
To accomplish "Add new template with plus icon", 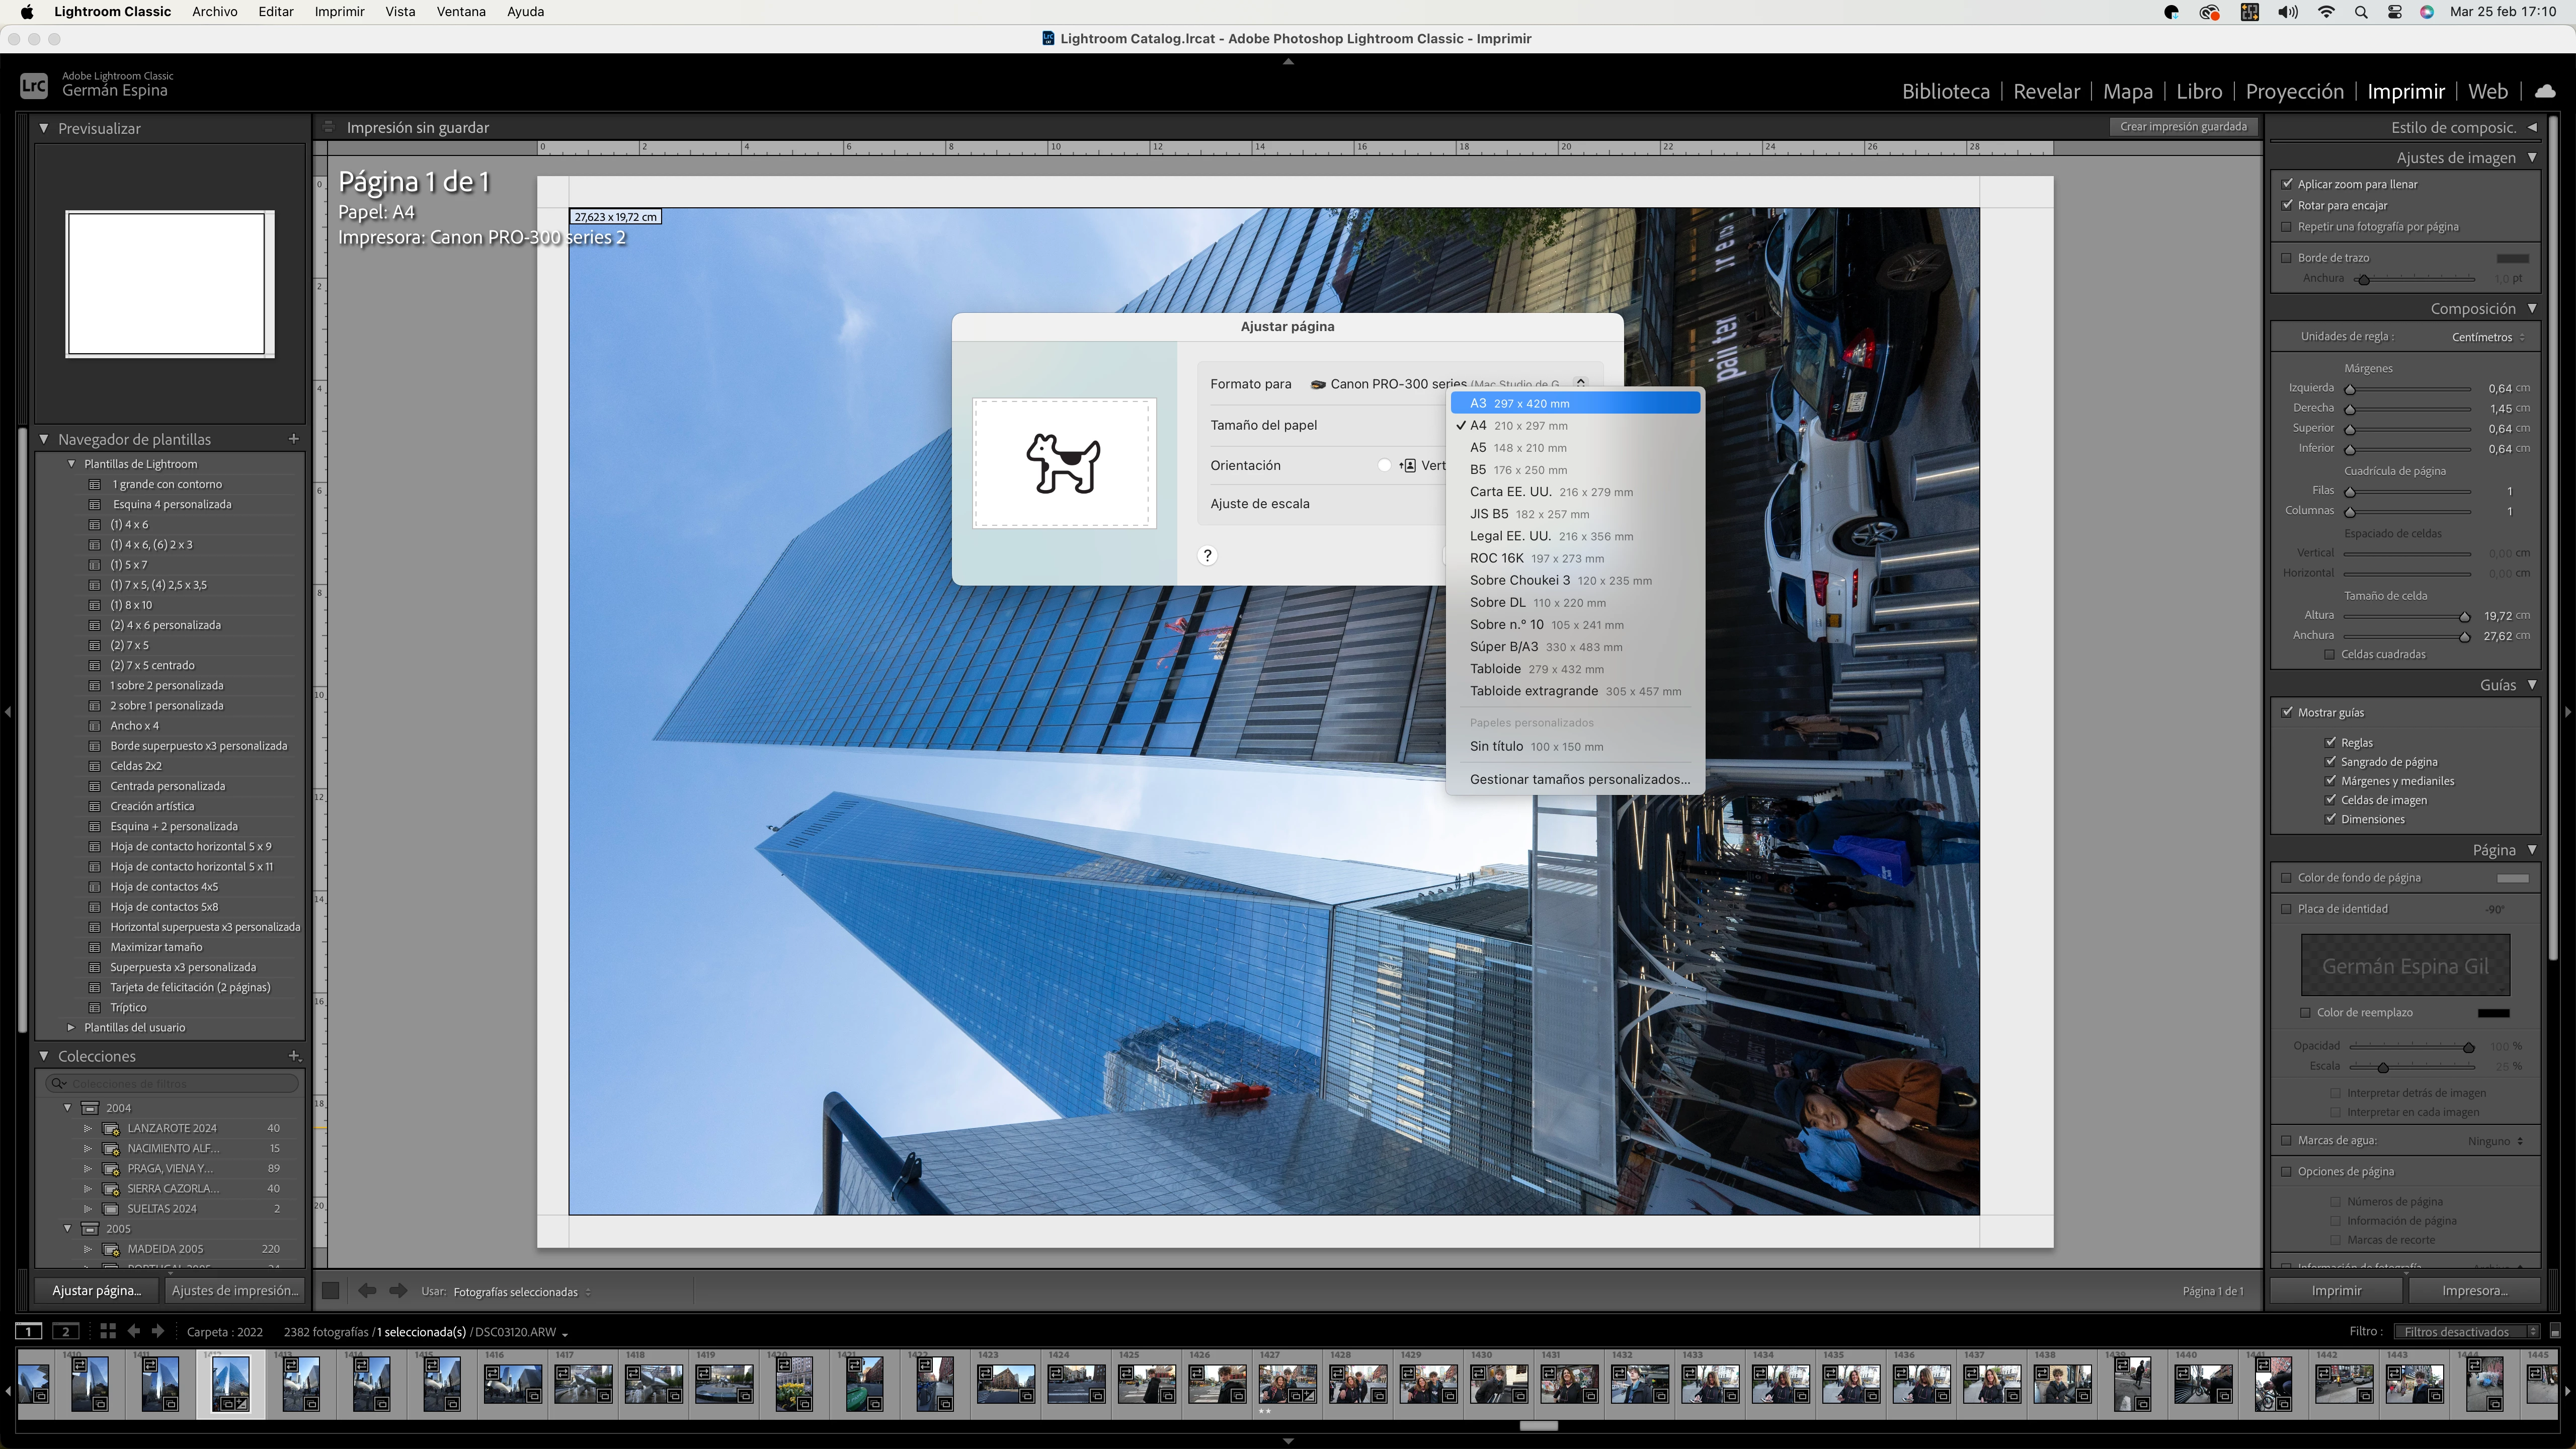I will [x=293, y=439].
